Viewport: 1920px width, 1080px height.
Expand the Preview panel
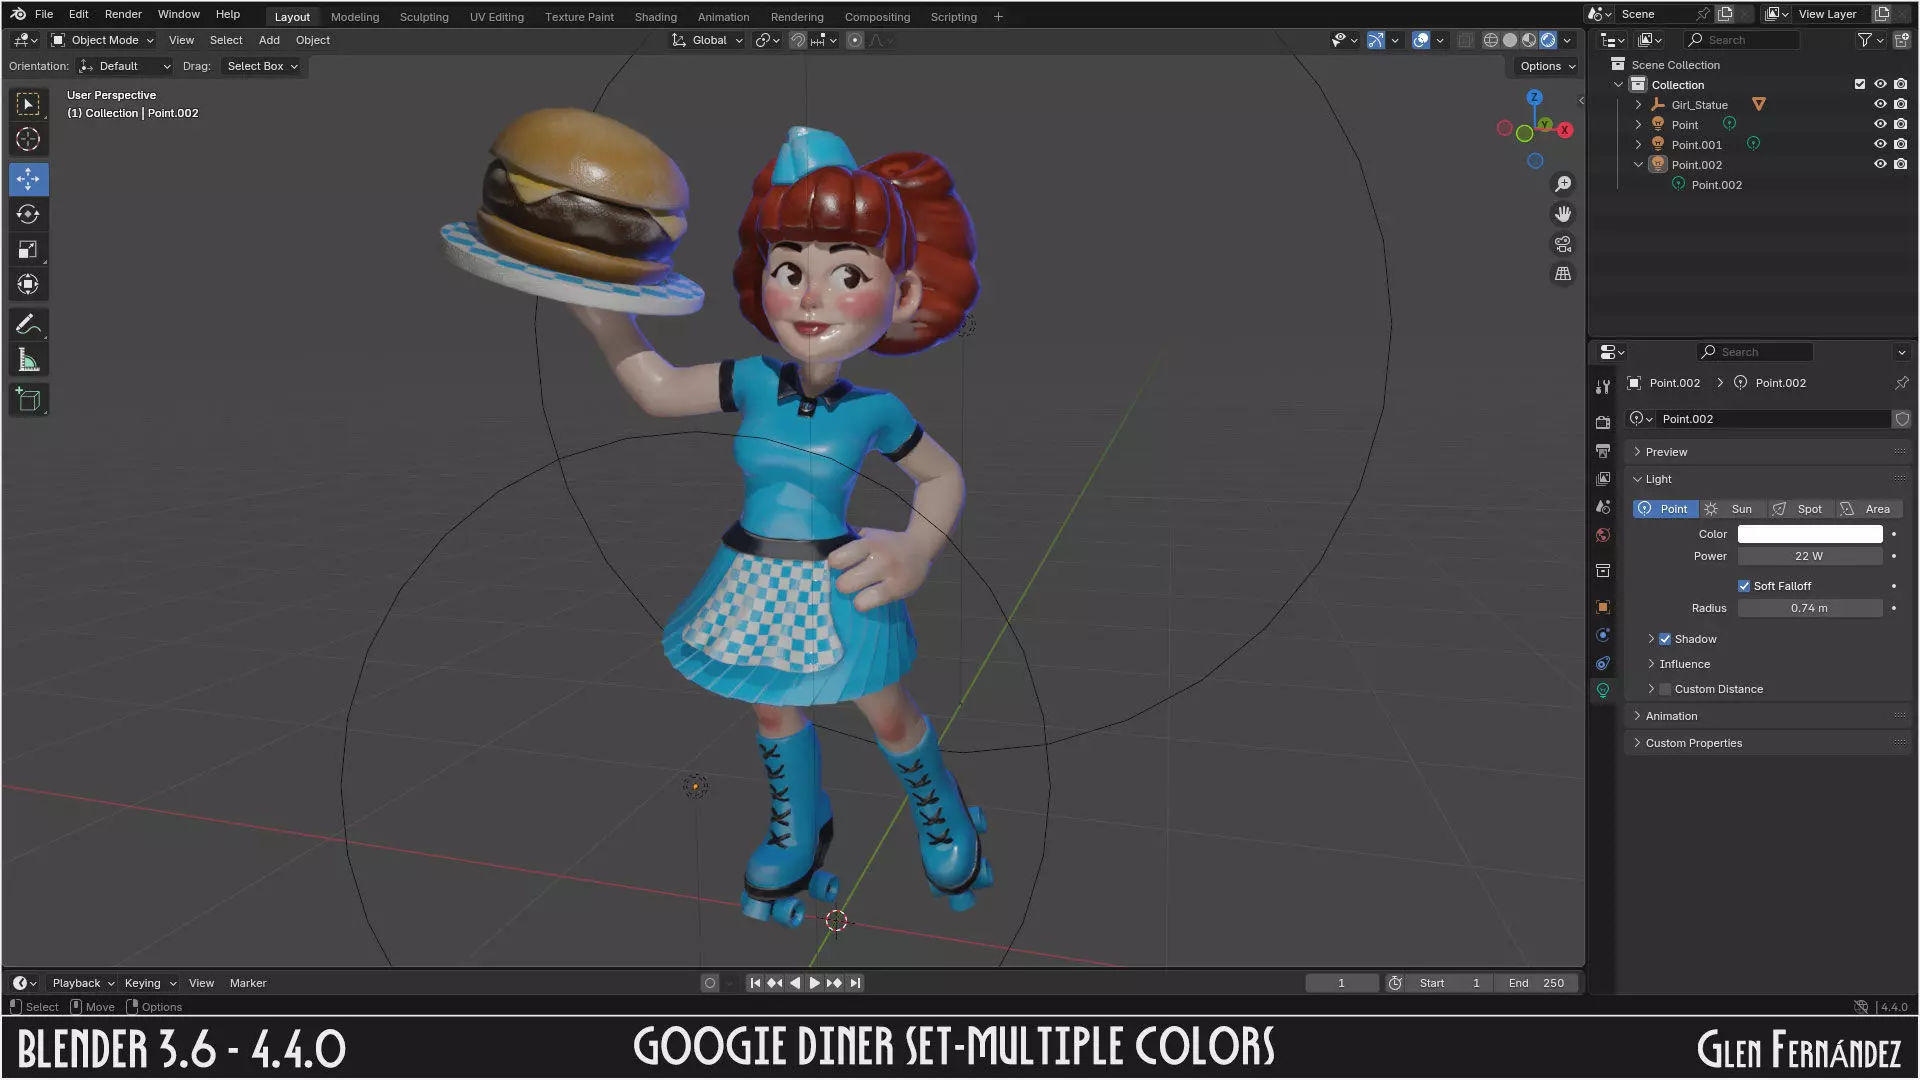1666,452
